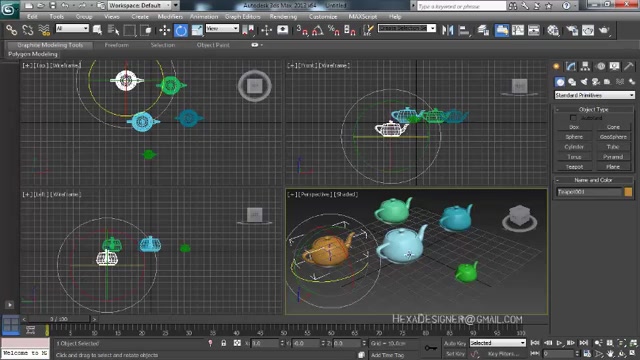
Task: Open the Standard Primitives category dropdown
Action: [594, 95]
